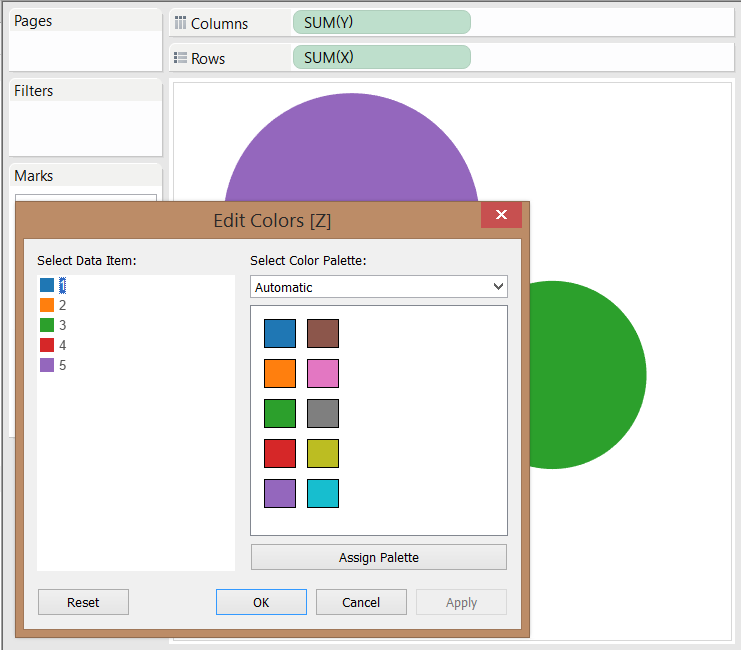
Task: Select the green palette color swatch
Action: (x=280, y=413)
